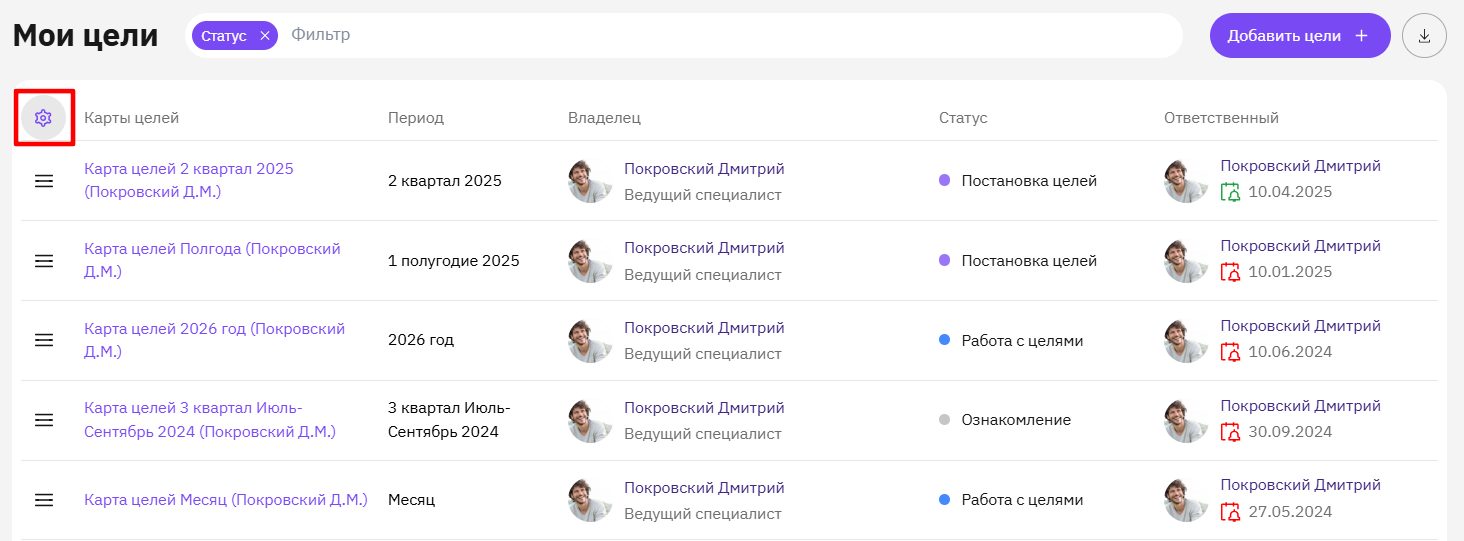The width and height of the screenshot is (1464, 541).
Task: Sort by Статус column header
Action: pos(963,118)
